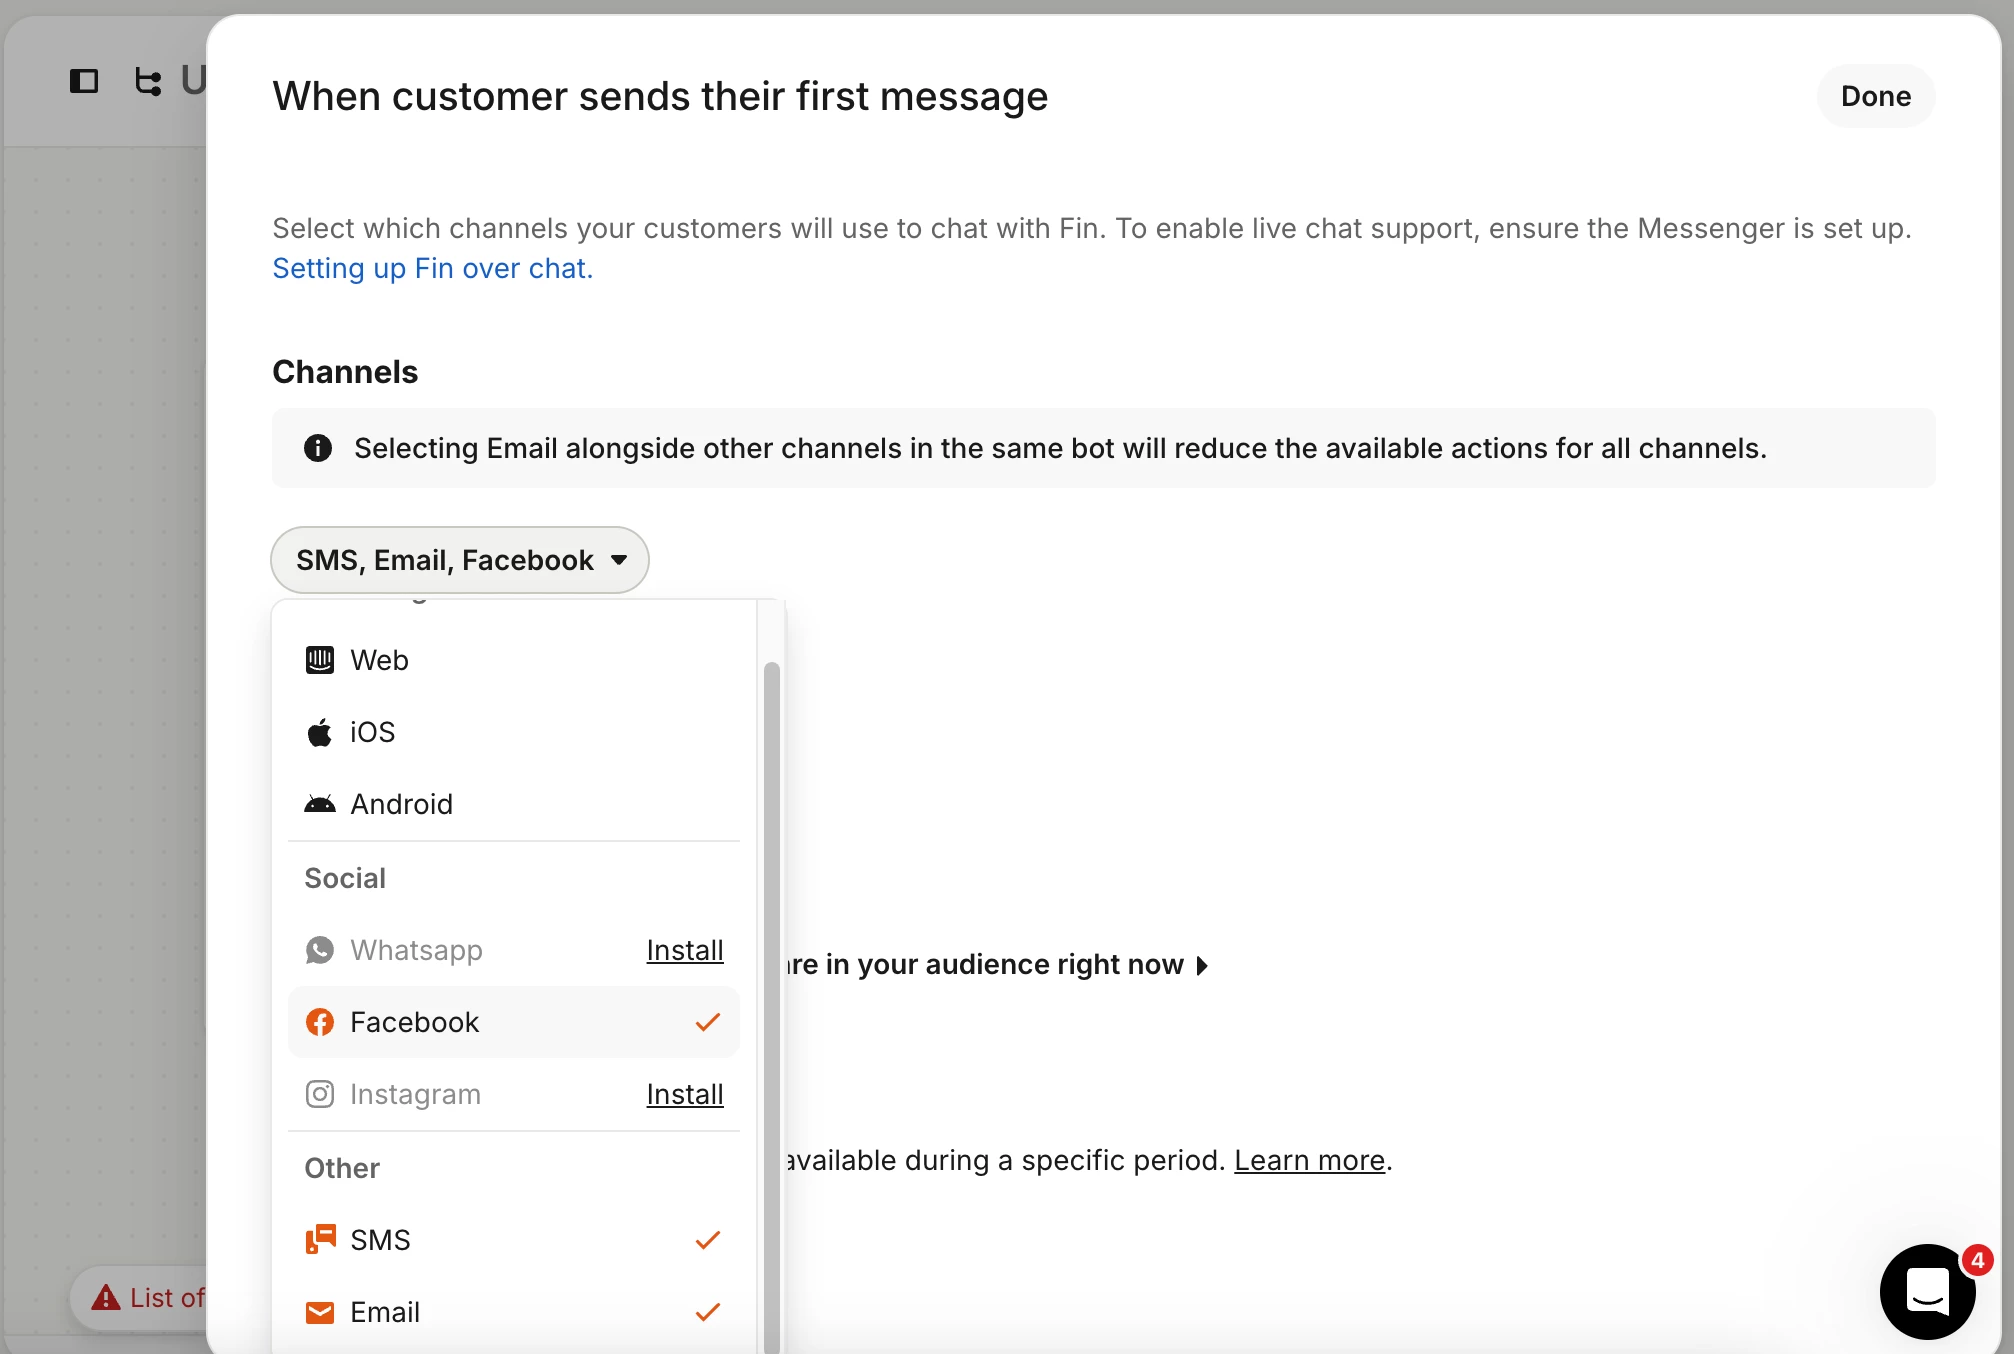This screenshot has height=1354, width=2014.
Task: Toggle the Email checkmark
Action: [708, 1312]
